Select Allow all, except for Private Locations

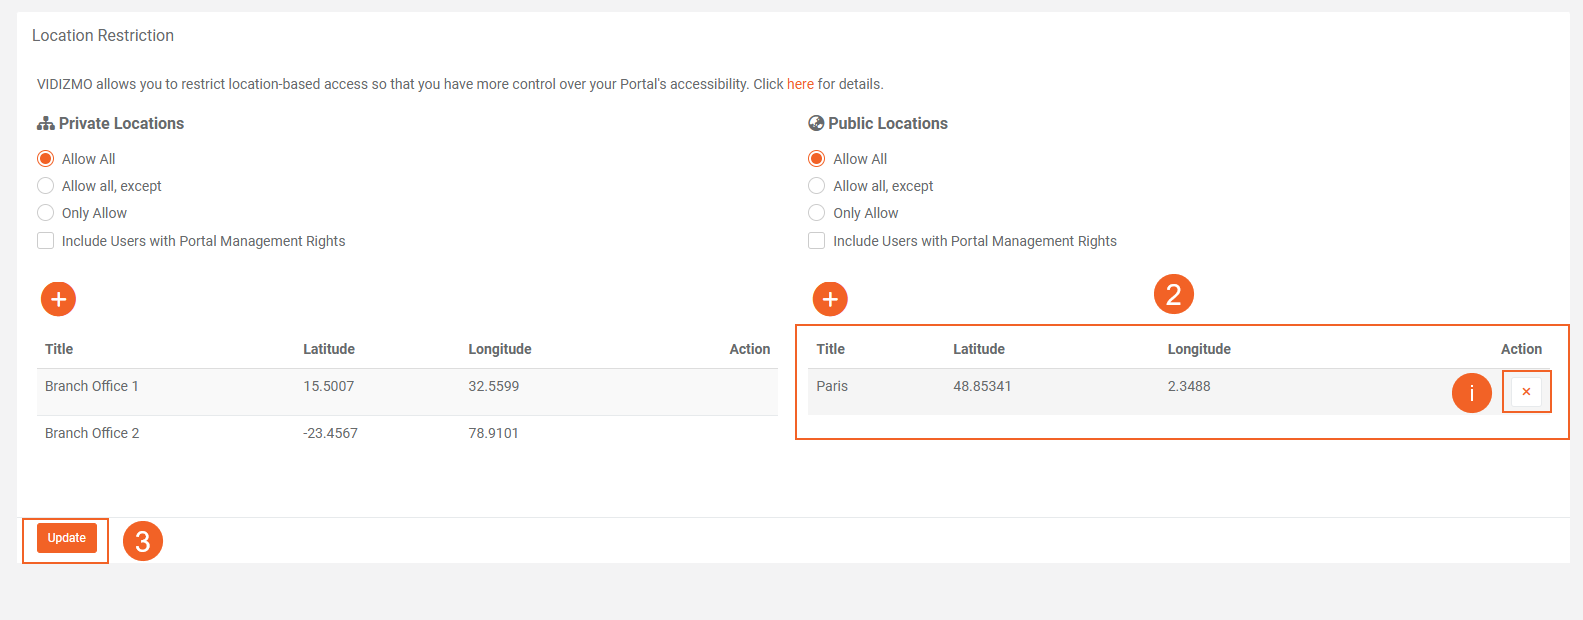[46, 186]
